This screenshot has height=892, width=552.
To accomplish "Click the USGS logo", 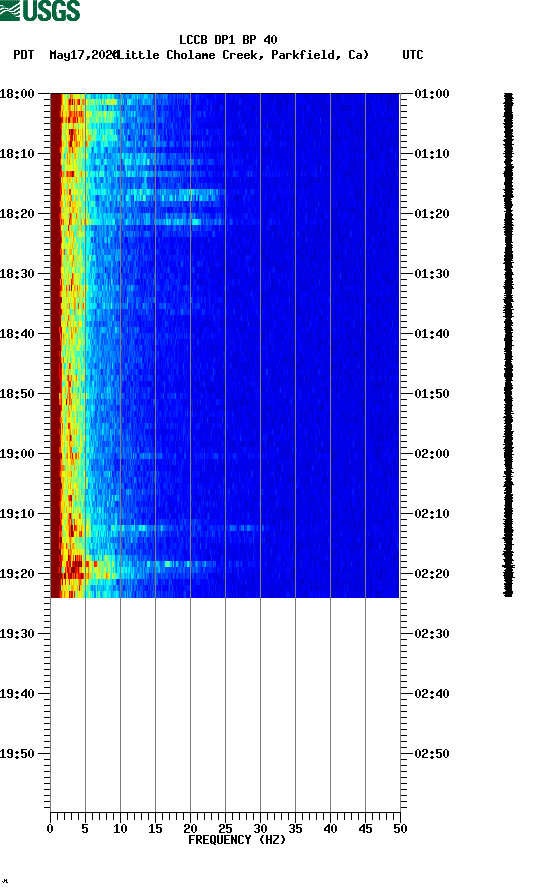I will pyautogui.click(x=40, y=10).
